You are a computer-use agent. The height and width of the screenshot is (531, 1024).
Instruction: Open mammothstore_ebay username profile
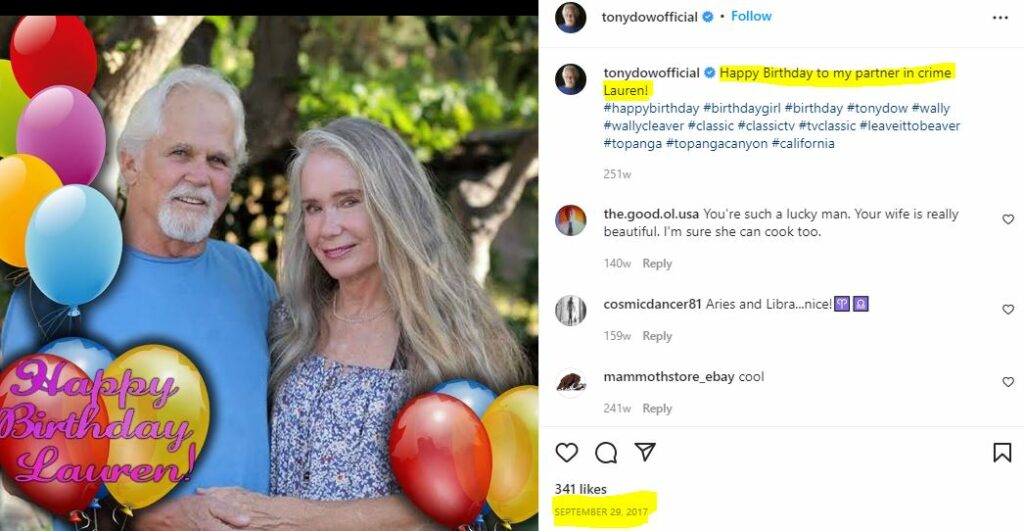click(669, 377)
